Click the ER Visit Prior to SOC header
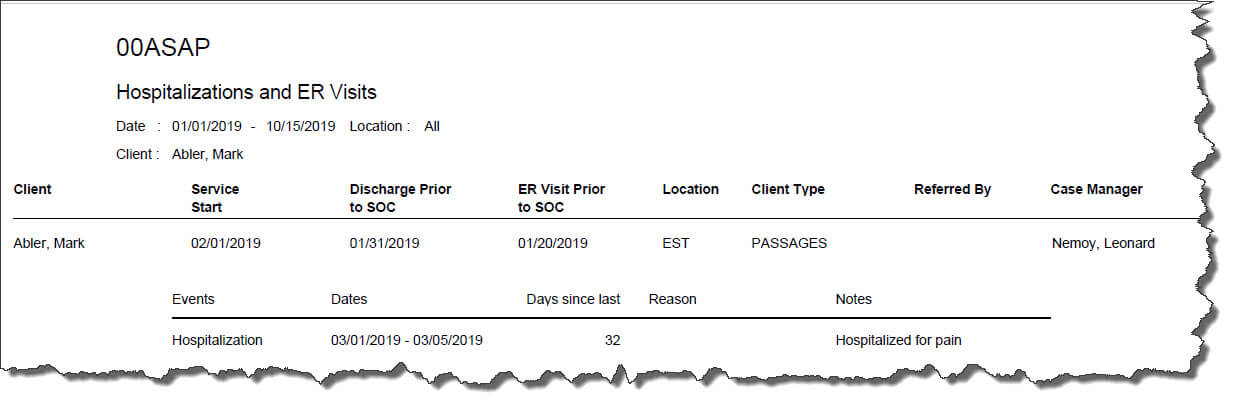 tap(561, 198)
